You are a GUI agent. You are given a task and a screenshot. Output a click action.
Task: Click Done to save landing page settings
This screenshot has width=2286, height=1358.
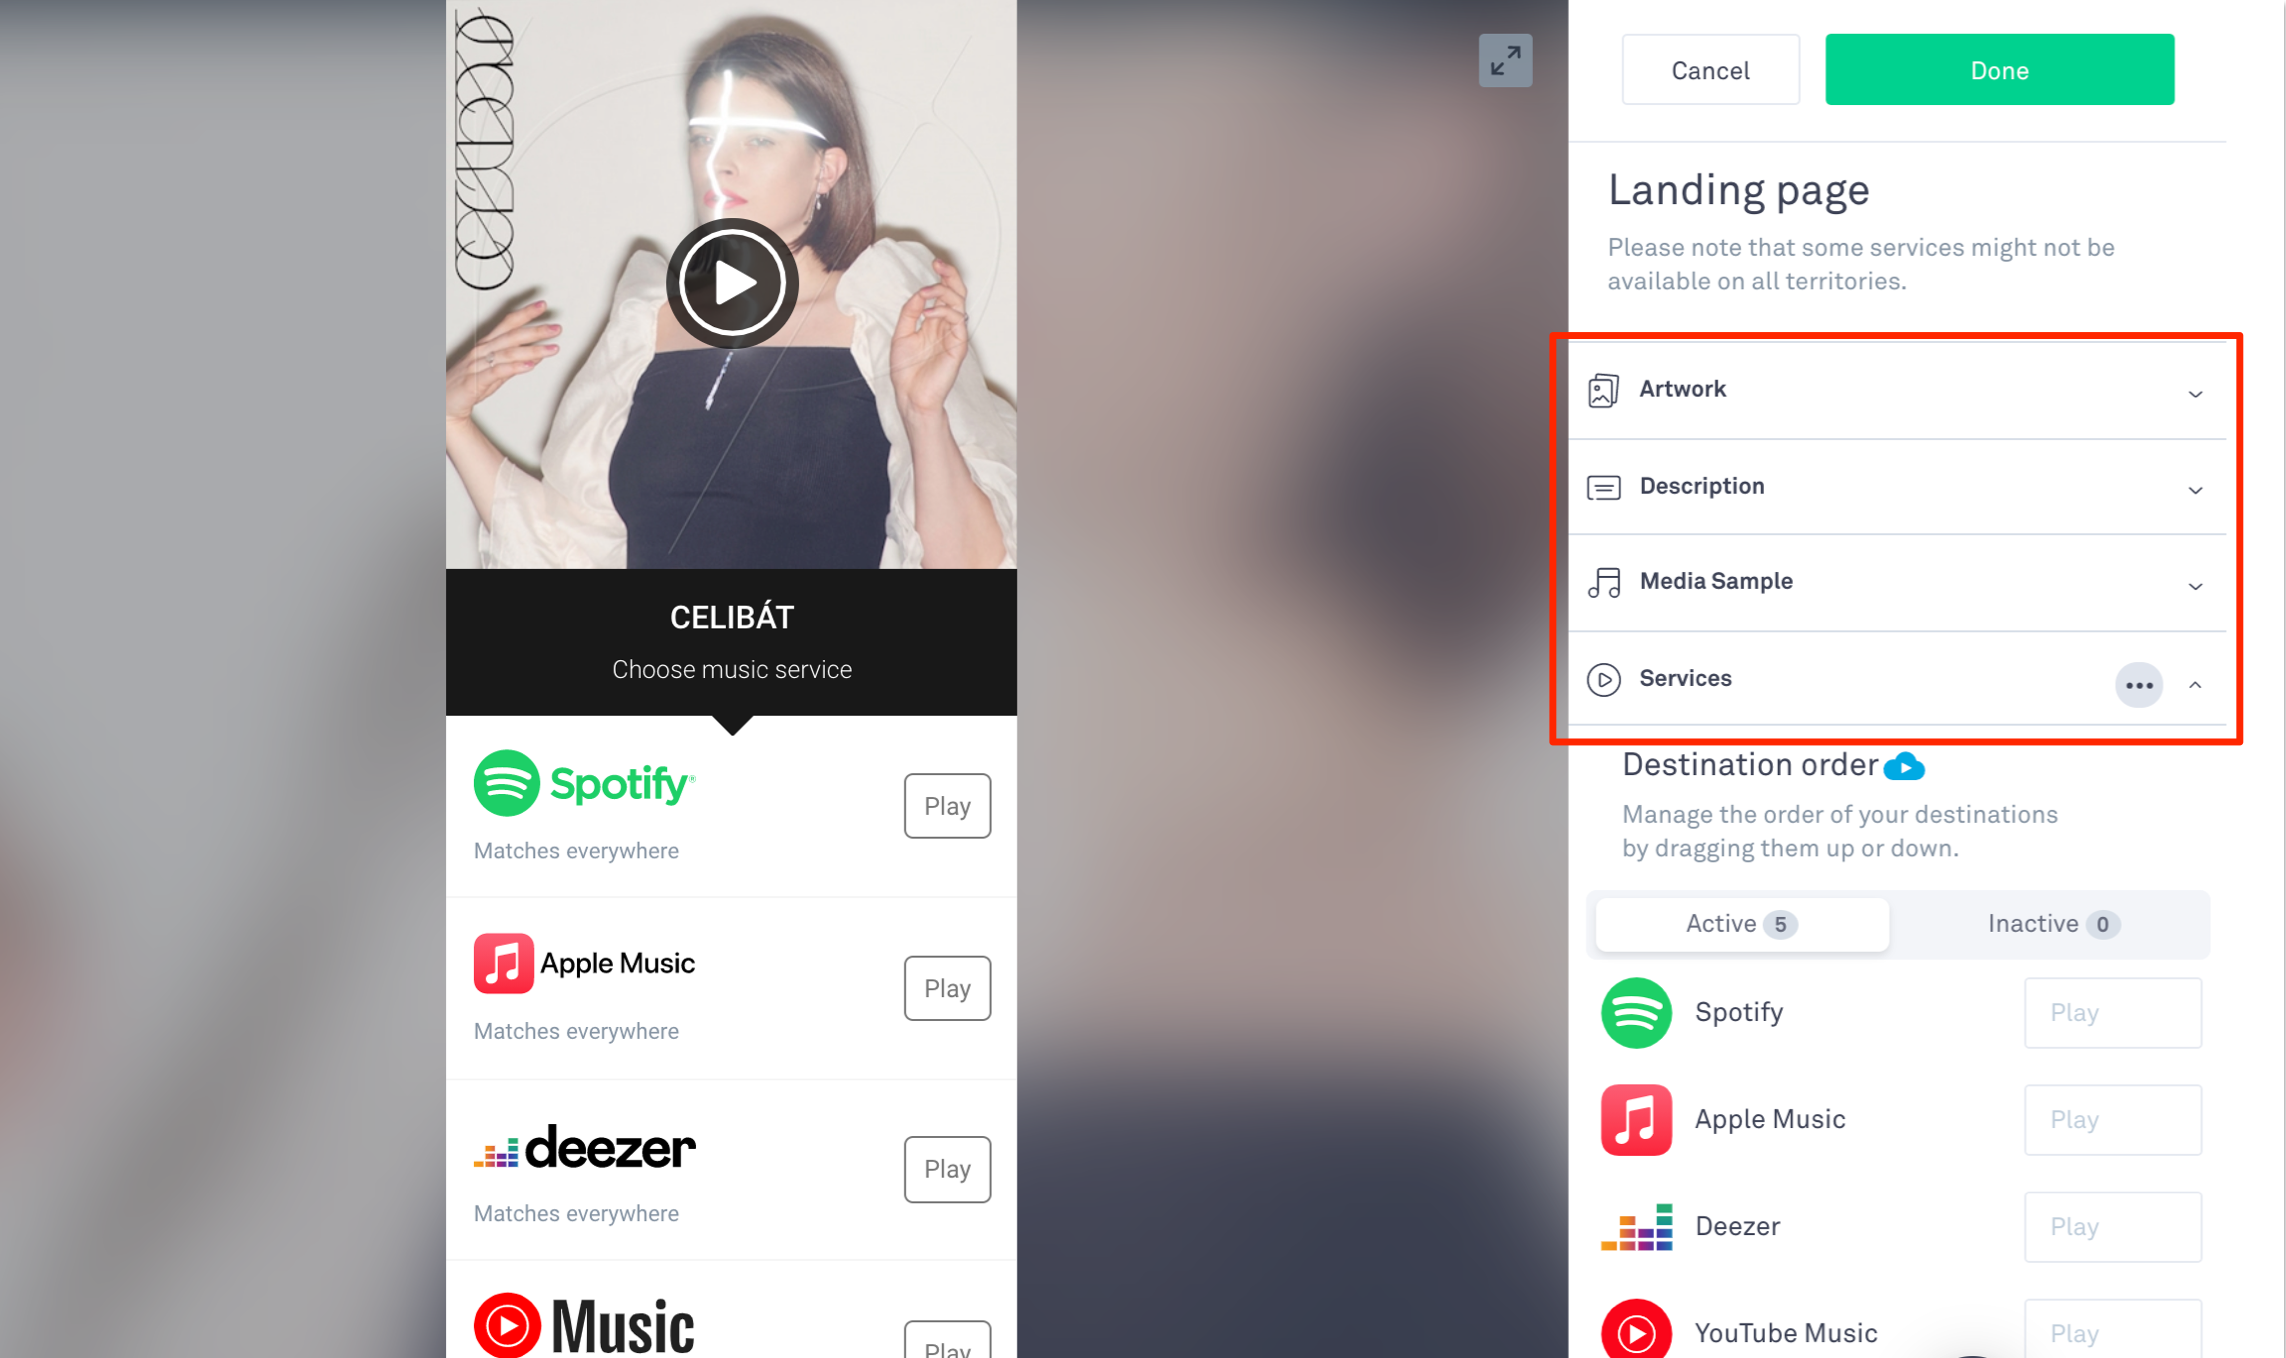pos(2000,71)
